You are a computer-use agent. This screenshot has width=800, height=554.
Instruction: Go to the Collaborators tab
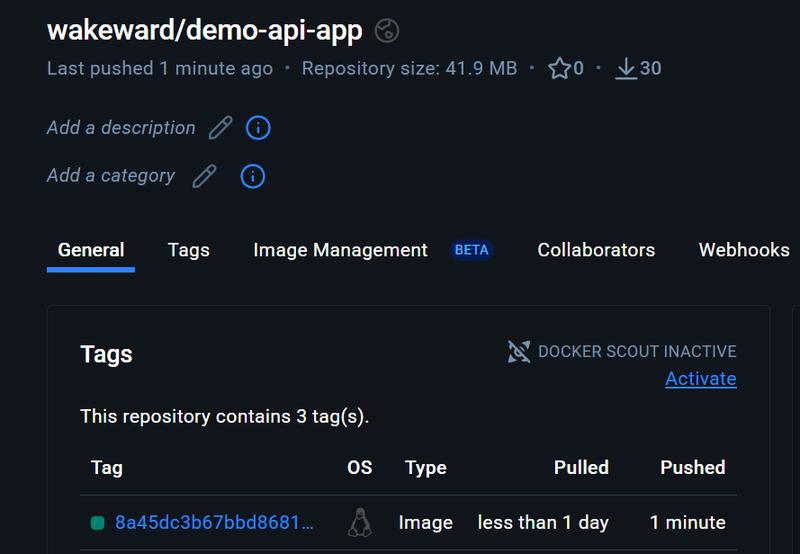coord(596,250)
